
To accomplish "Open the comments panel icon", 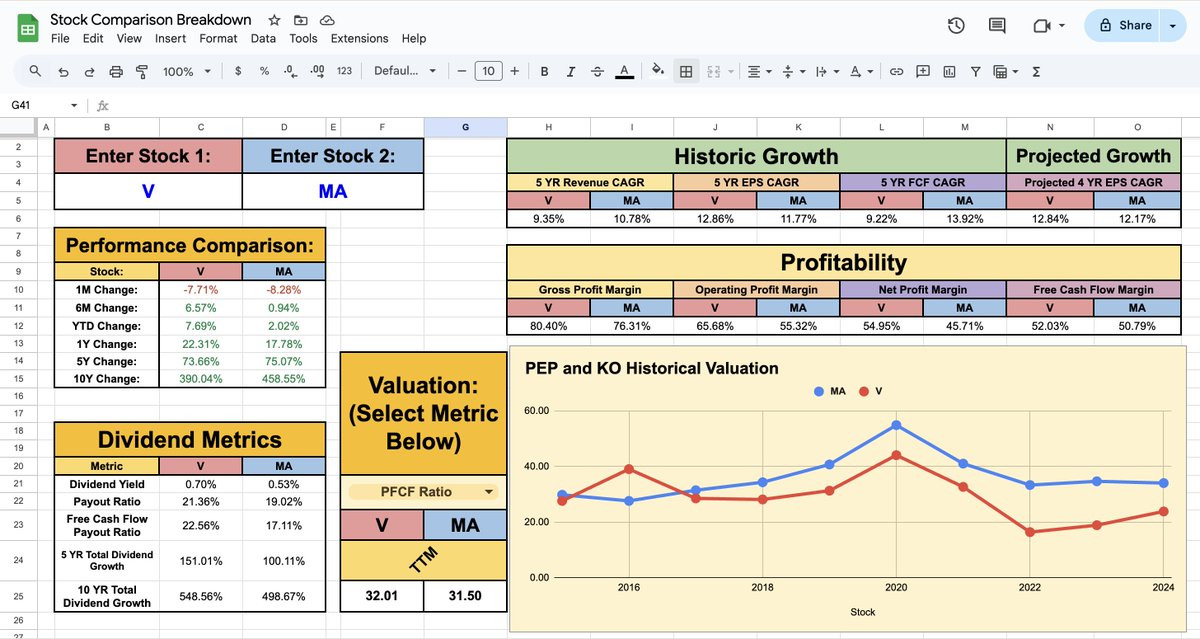I will [x=997, y=26].
